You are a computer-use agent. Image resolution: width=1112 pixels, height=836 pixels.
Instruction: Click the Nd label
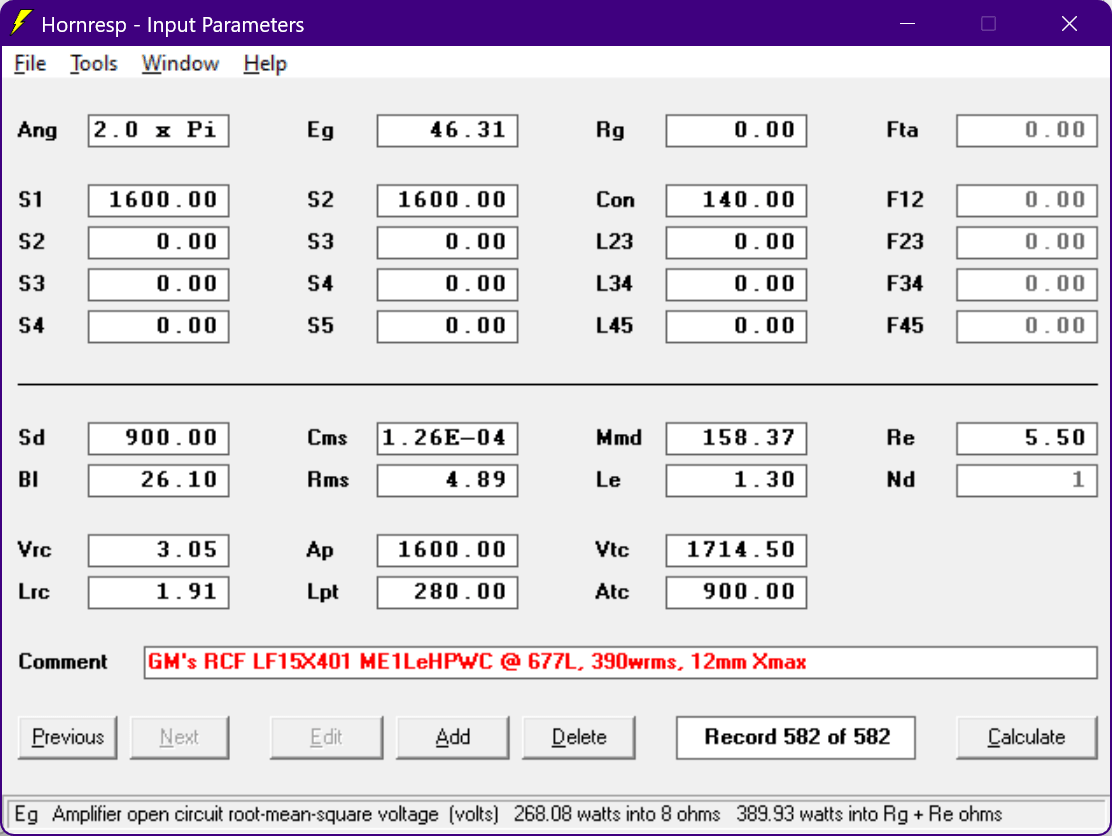[x=901, y=480]
